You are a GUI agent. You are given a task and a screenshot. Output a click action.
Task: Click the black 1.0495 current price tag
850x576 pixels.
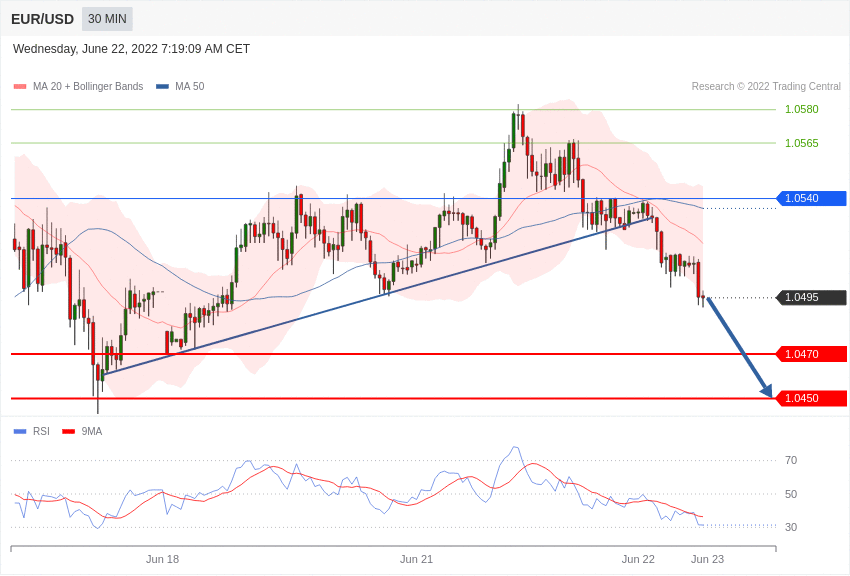[x=811, y=297]
